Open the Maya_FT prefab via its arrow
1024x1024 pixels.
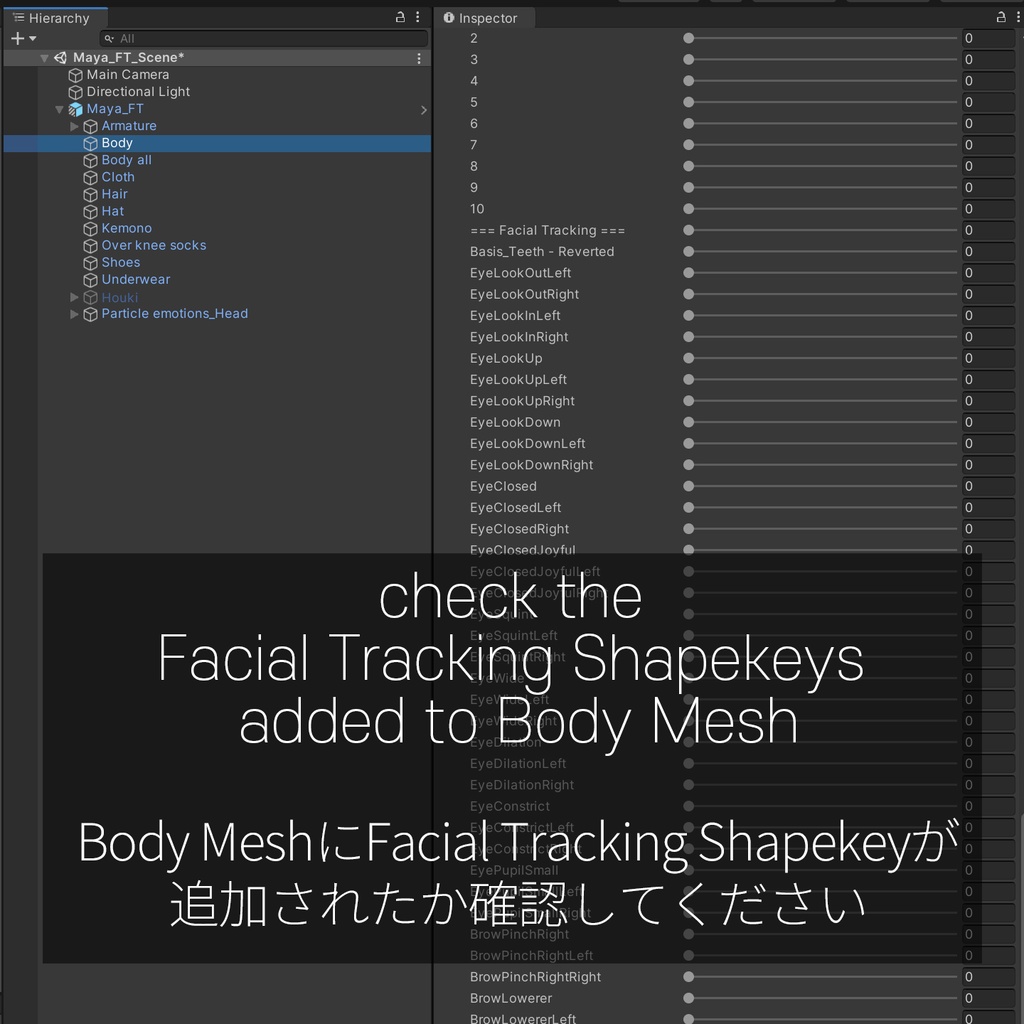423,110
